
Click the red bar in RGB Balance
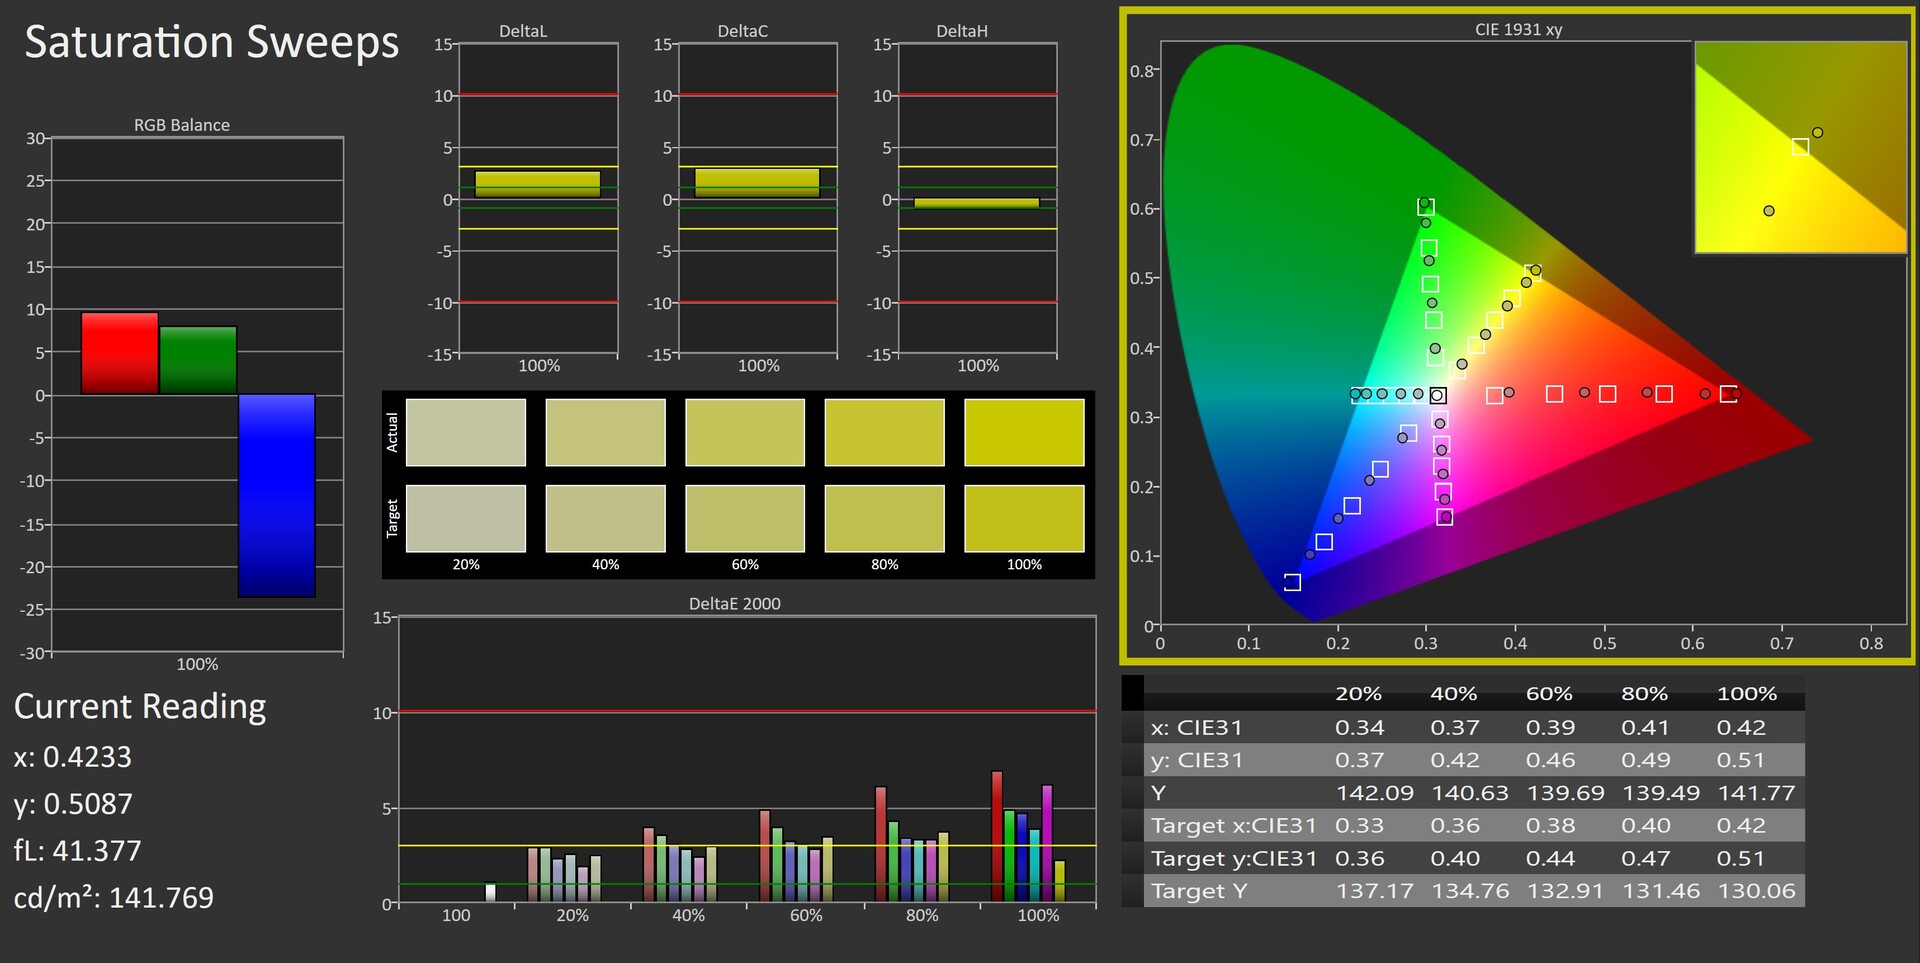click(119, 353)
